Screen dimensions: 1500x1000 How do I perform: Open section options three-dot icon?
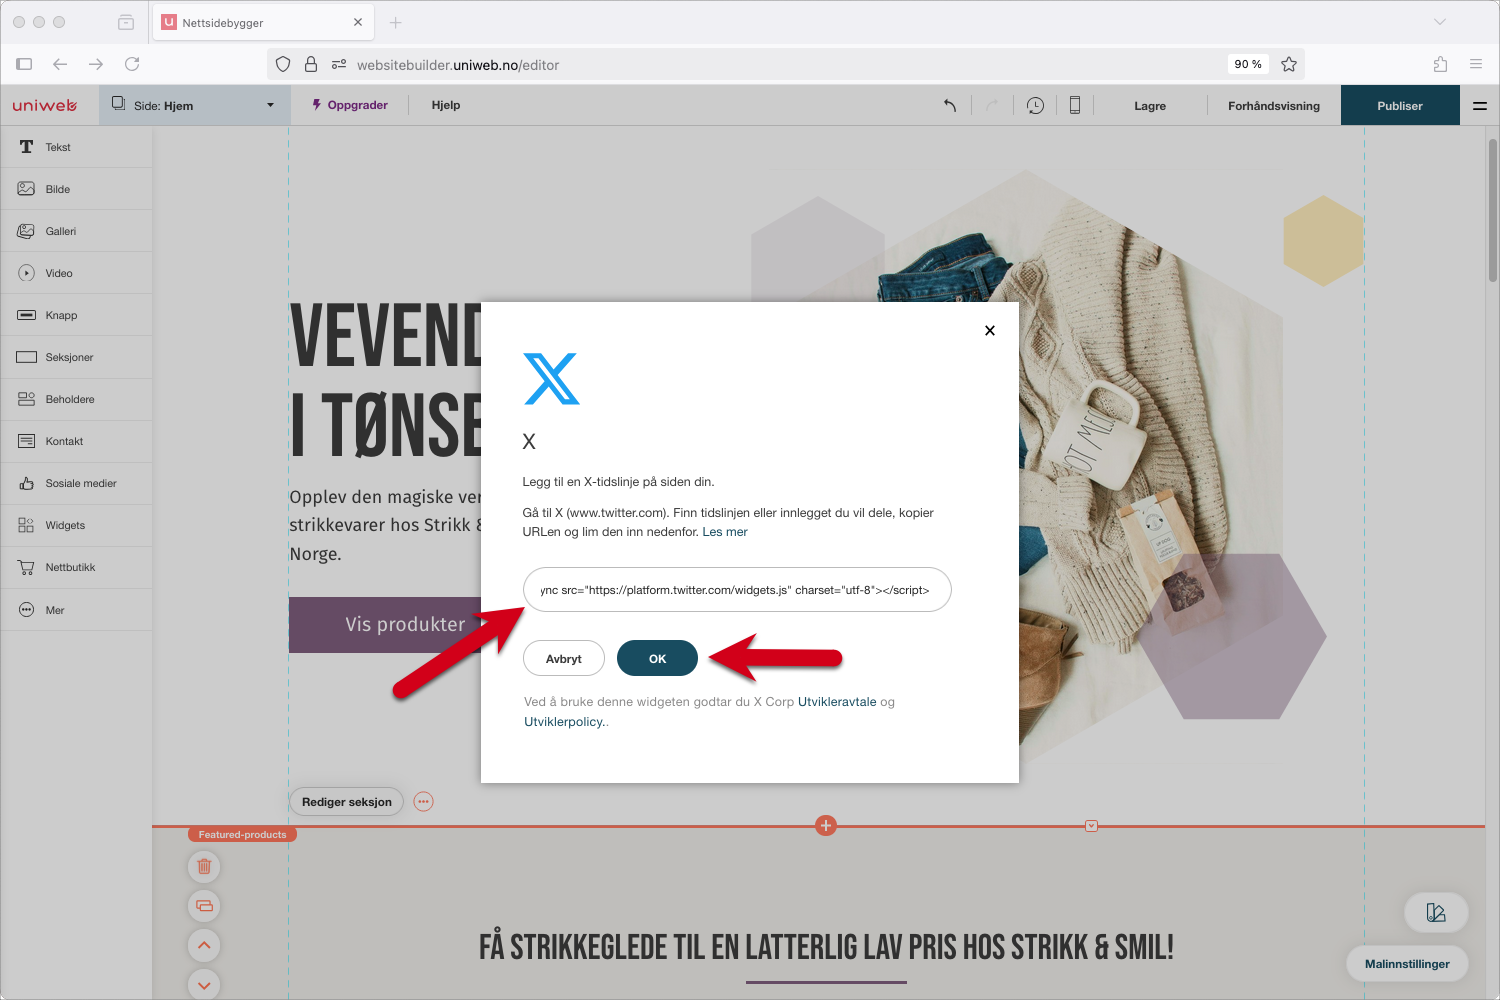(424, 802)
